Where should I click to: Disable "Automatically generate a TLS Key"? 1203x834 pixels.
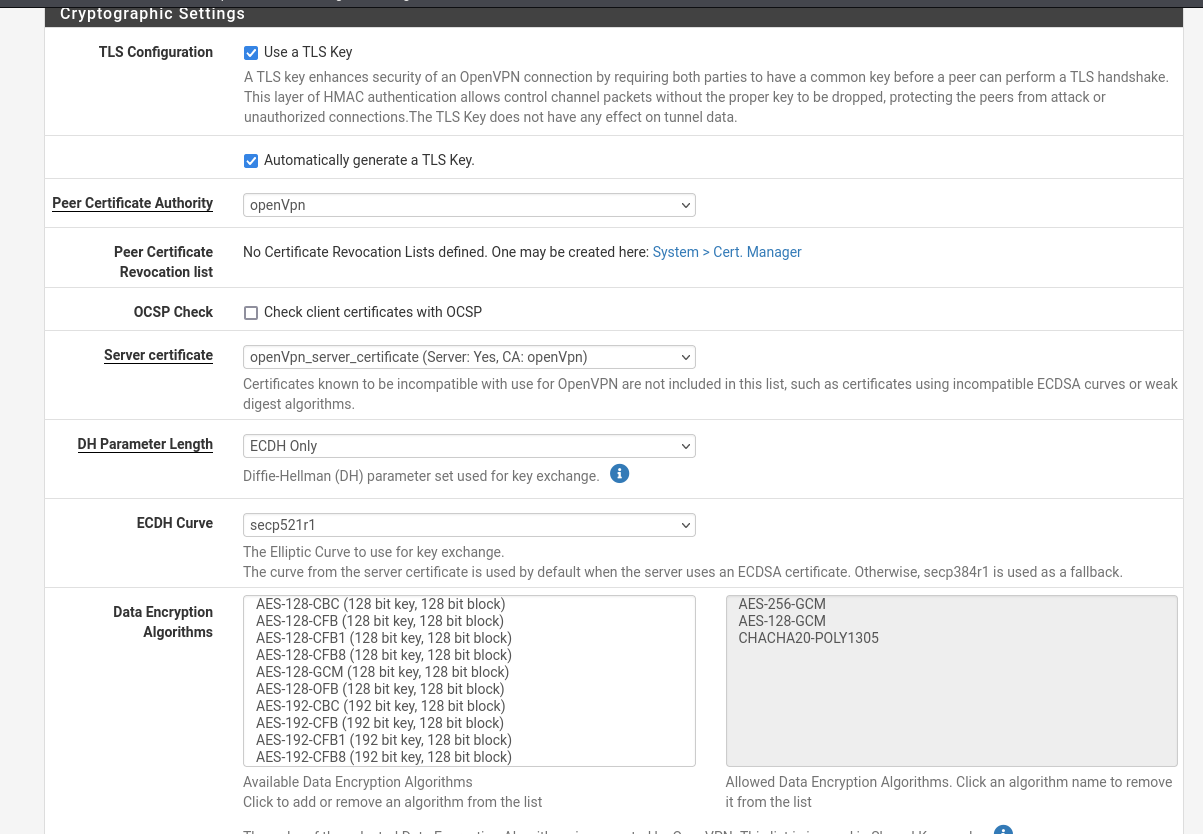tap(251, 160)
